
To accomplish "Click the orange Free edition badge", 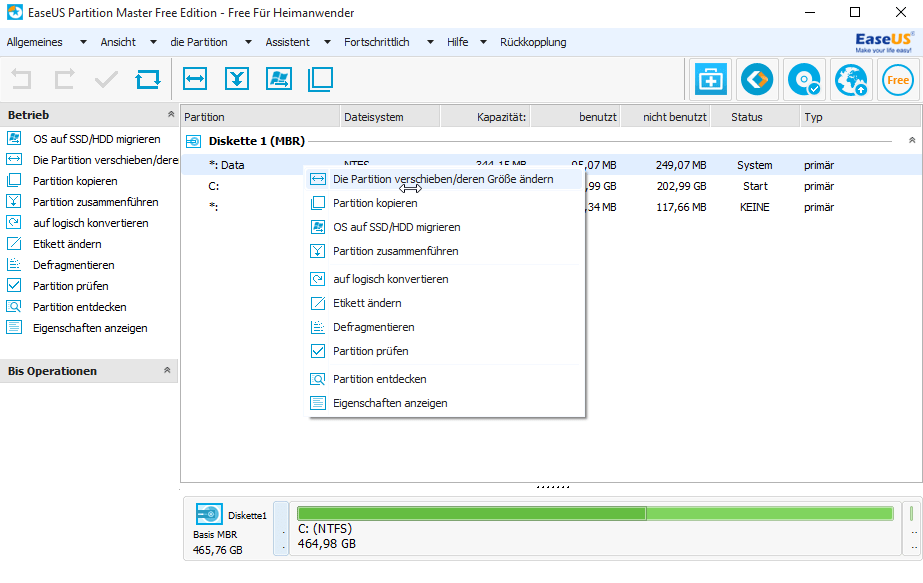I will tap(898, 80).
